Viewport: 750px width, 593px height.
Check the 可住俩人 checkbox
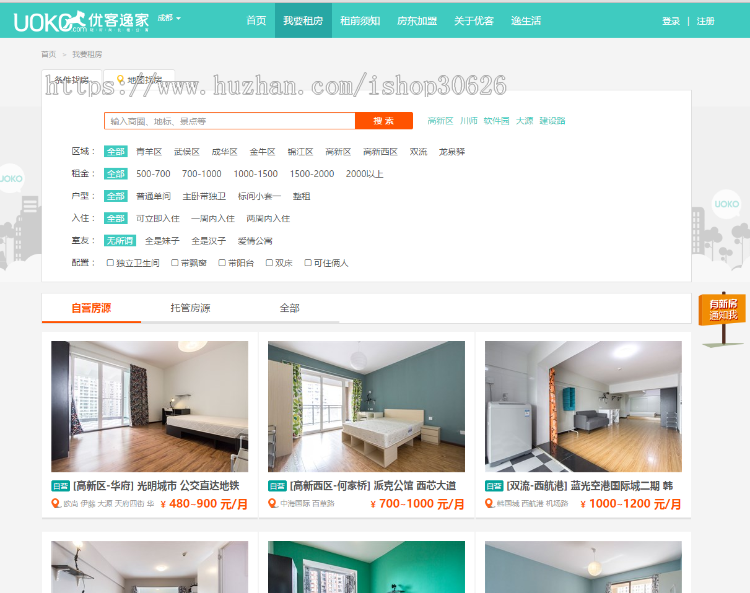click(308, 263)
